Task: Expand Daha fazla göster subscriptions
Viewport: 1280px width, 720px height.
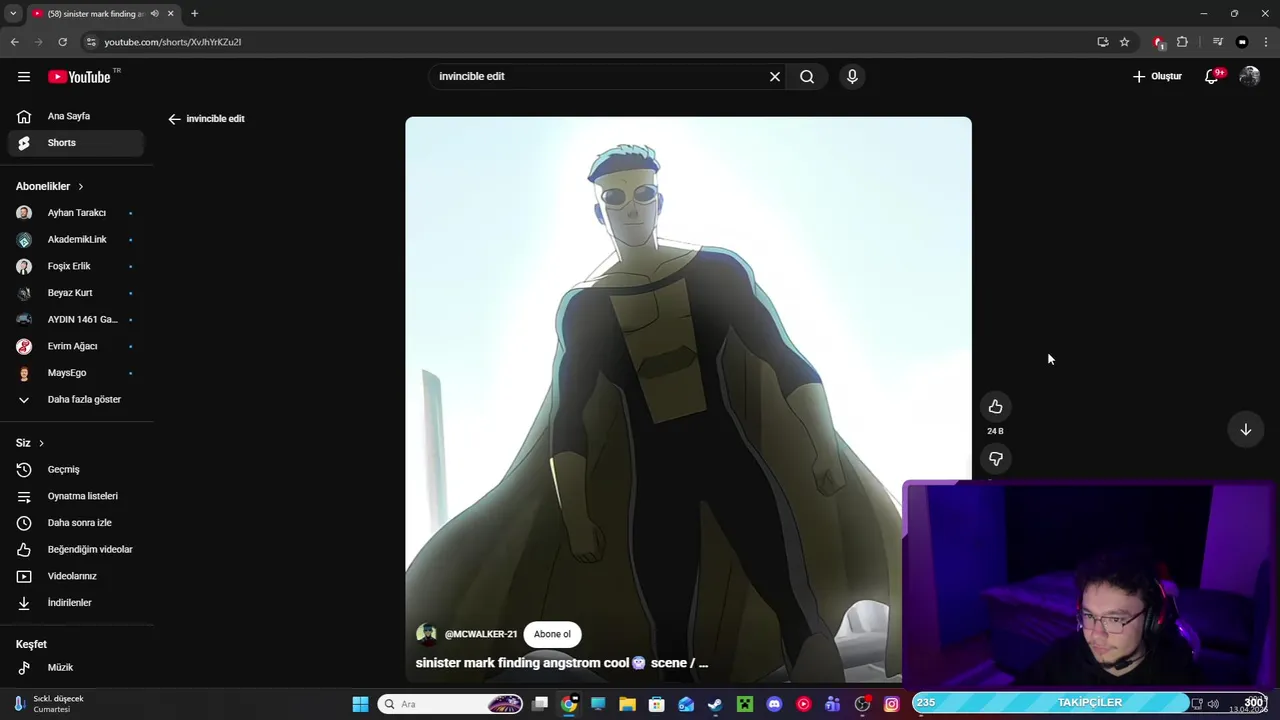Action: tap(76, 400)
